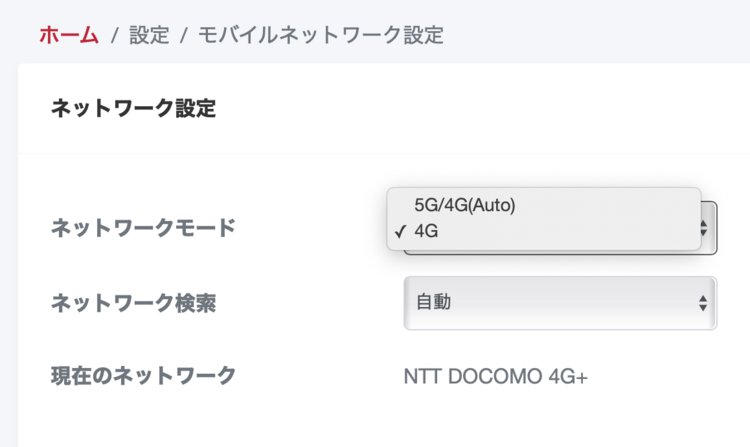This screenshot has width=750, height=447.
Task: Click the (Auto) portion of 5G/4G option
Action: point(492,205)
